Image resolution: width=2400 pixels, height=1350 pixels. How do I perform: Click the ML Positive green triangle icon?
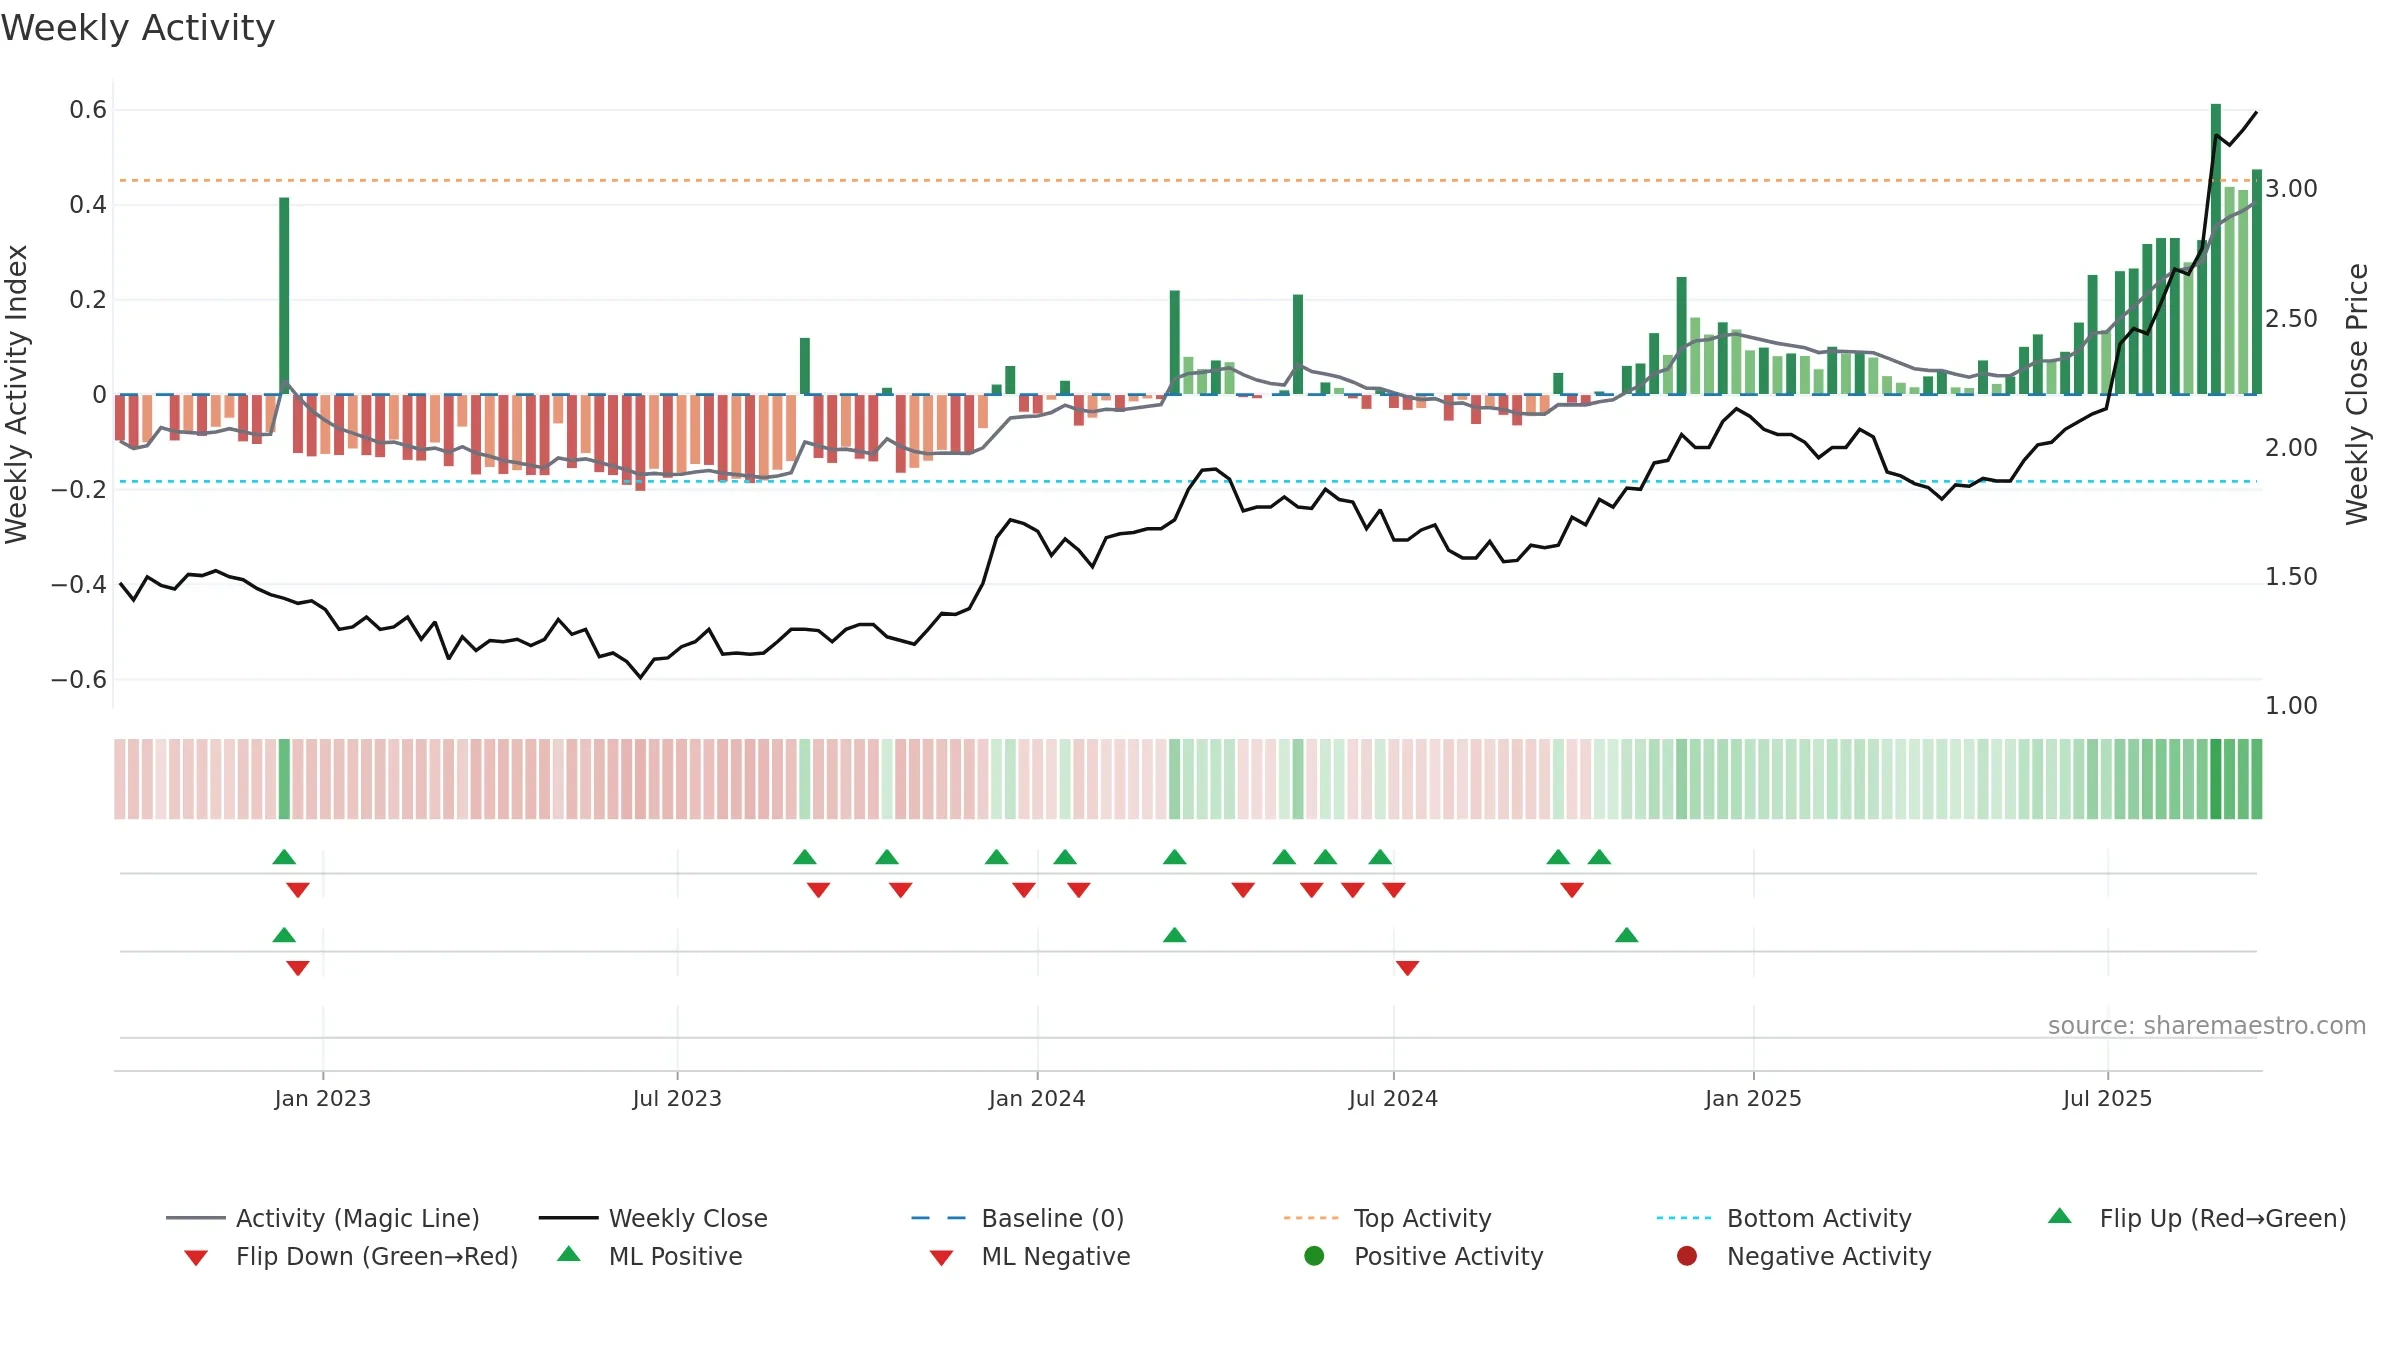pos(569,1254)
